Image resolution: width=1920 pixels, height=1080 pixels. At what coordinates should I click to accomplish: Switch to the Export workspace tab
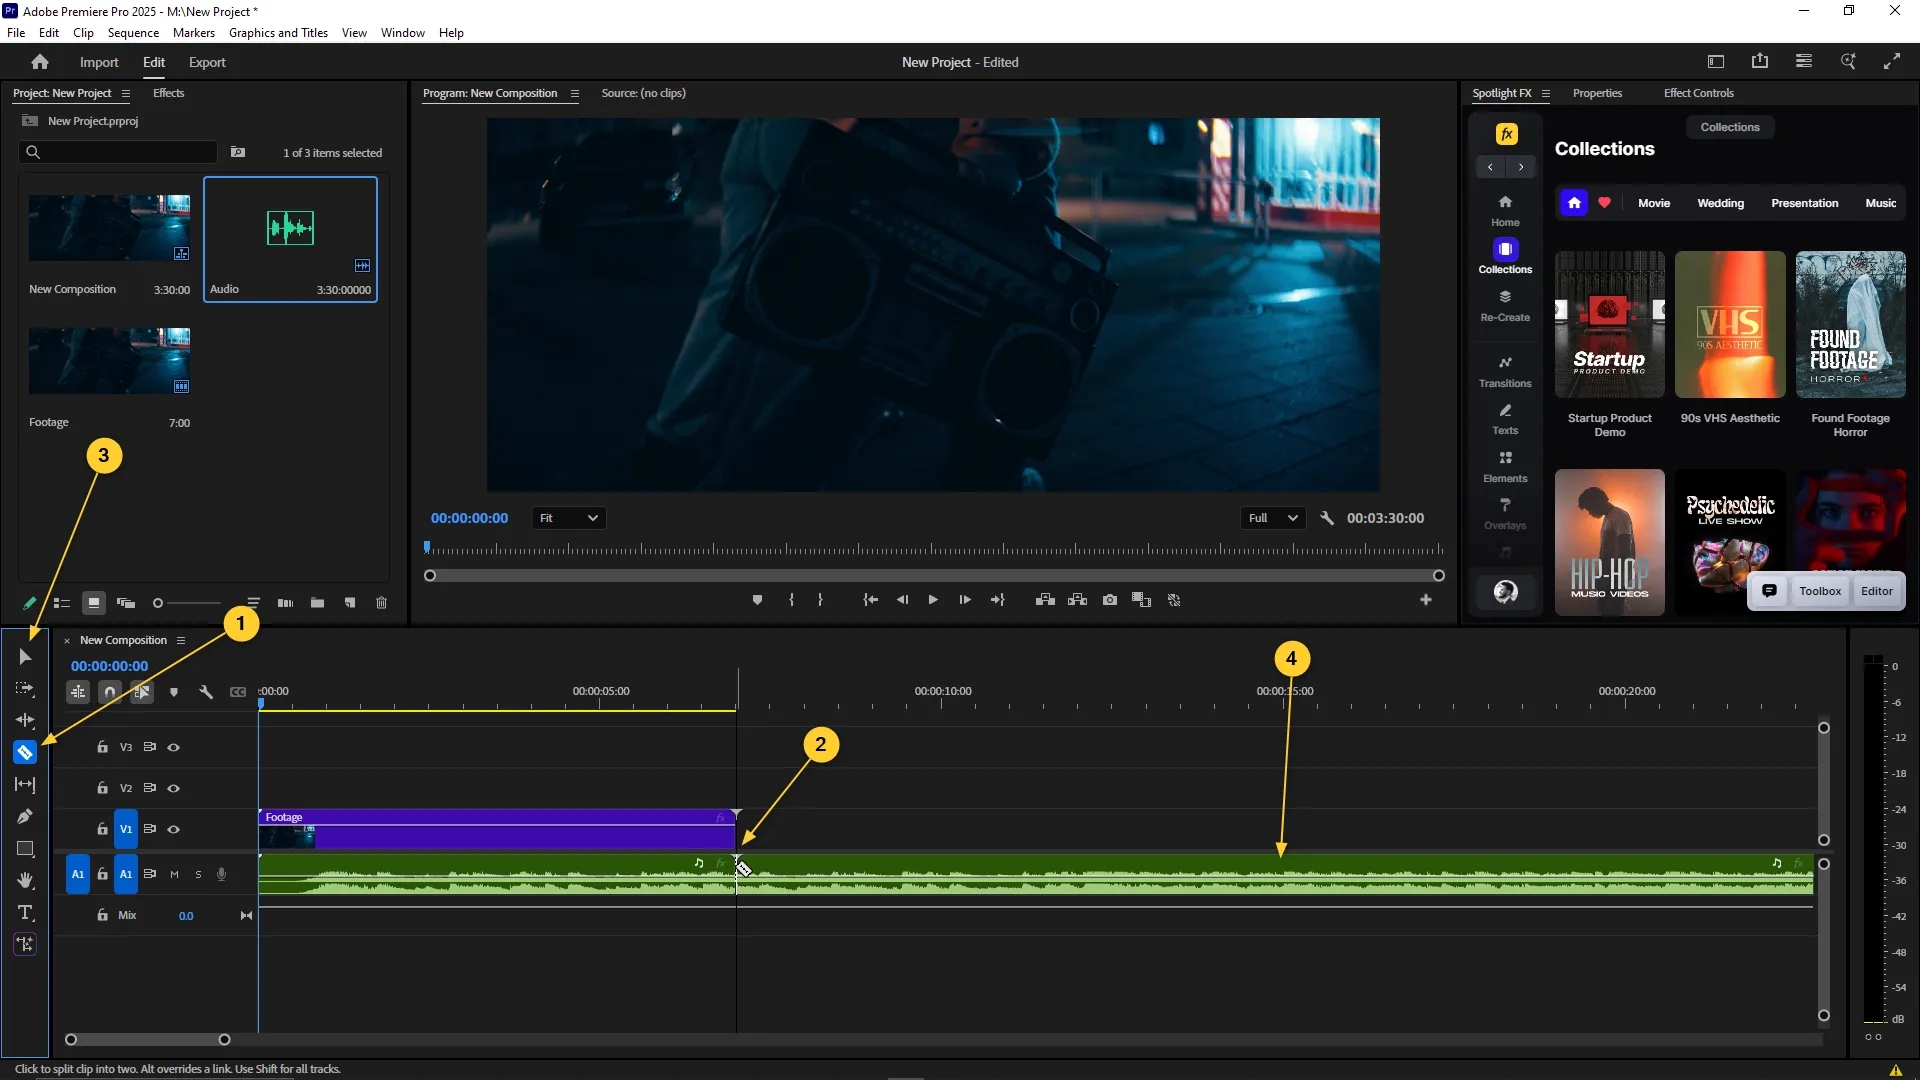point(207,62)
